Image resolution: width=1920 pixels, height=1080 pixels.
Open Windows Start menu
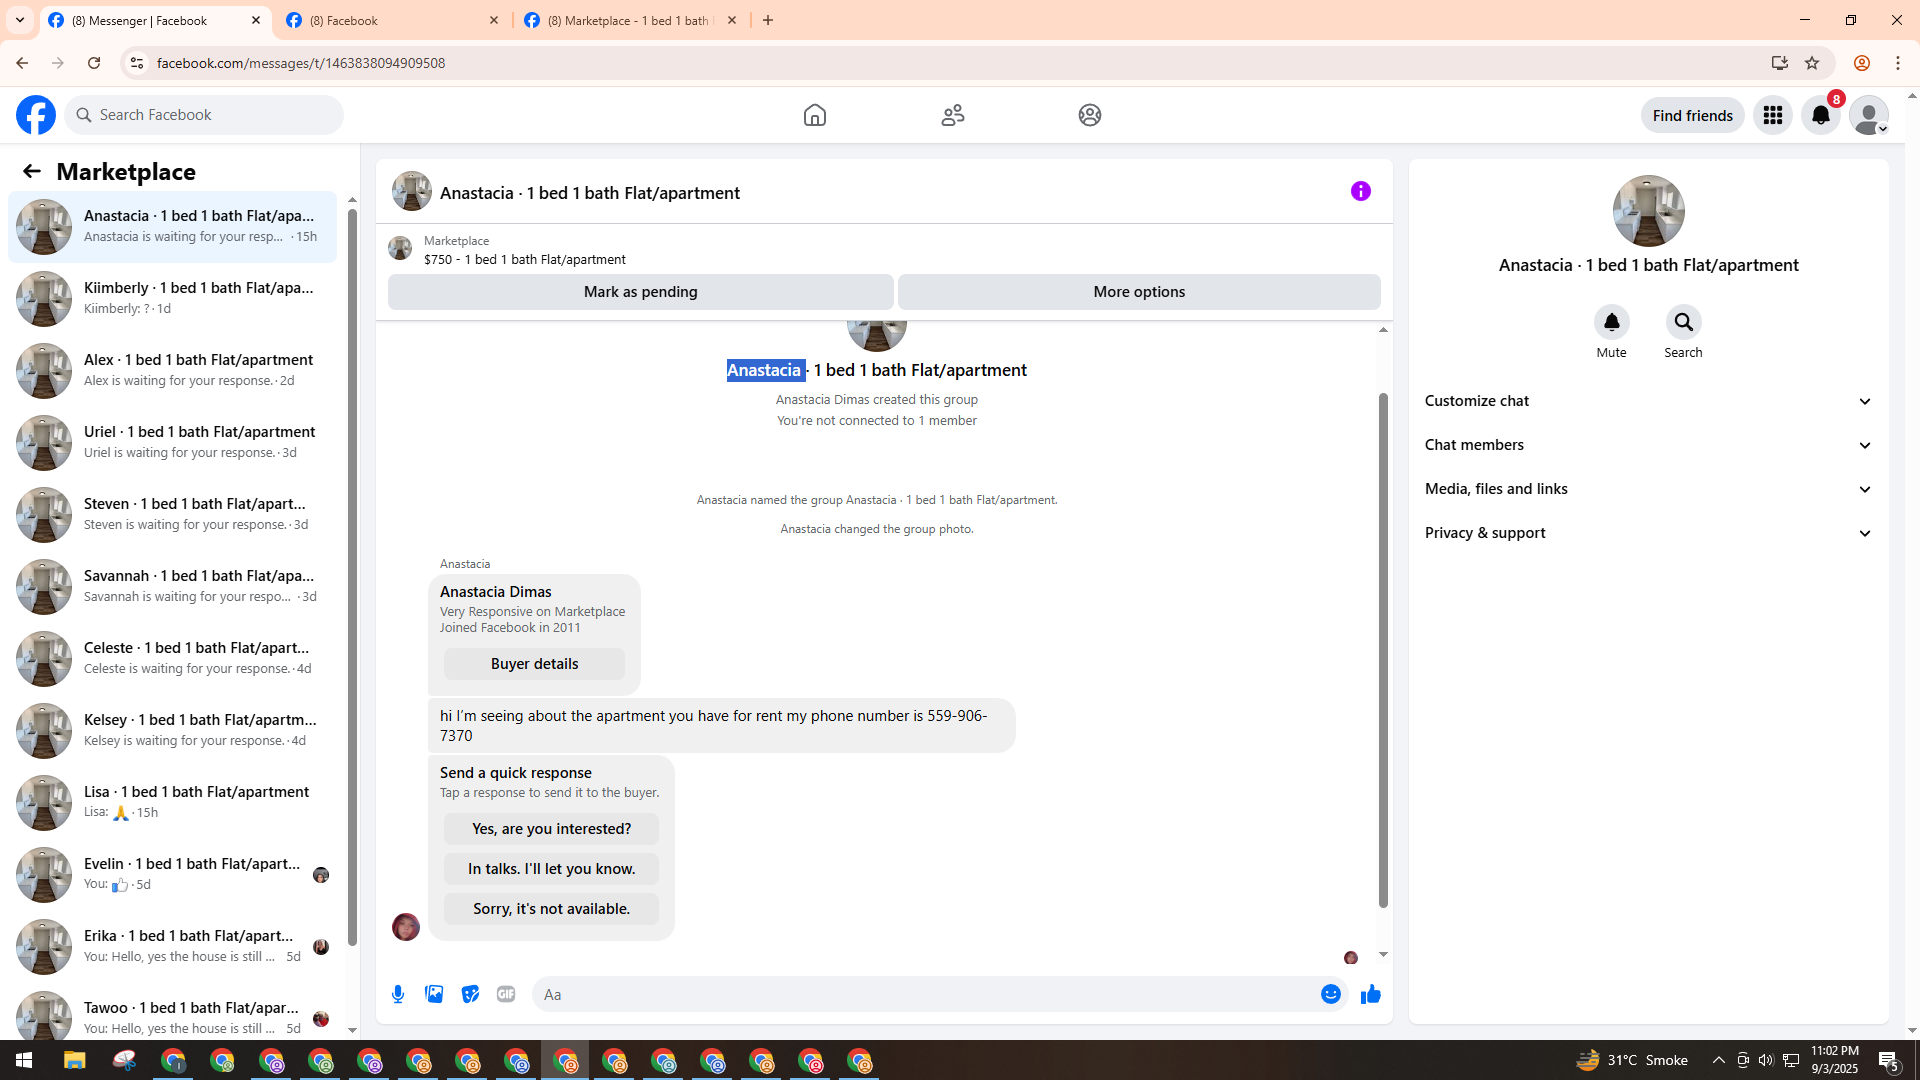[24, 1060]
